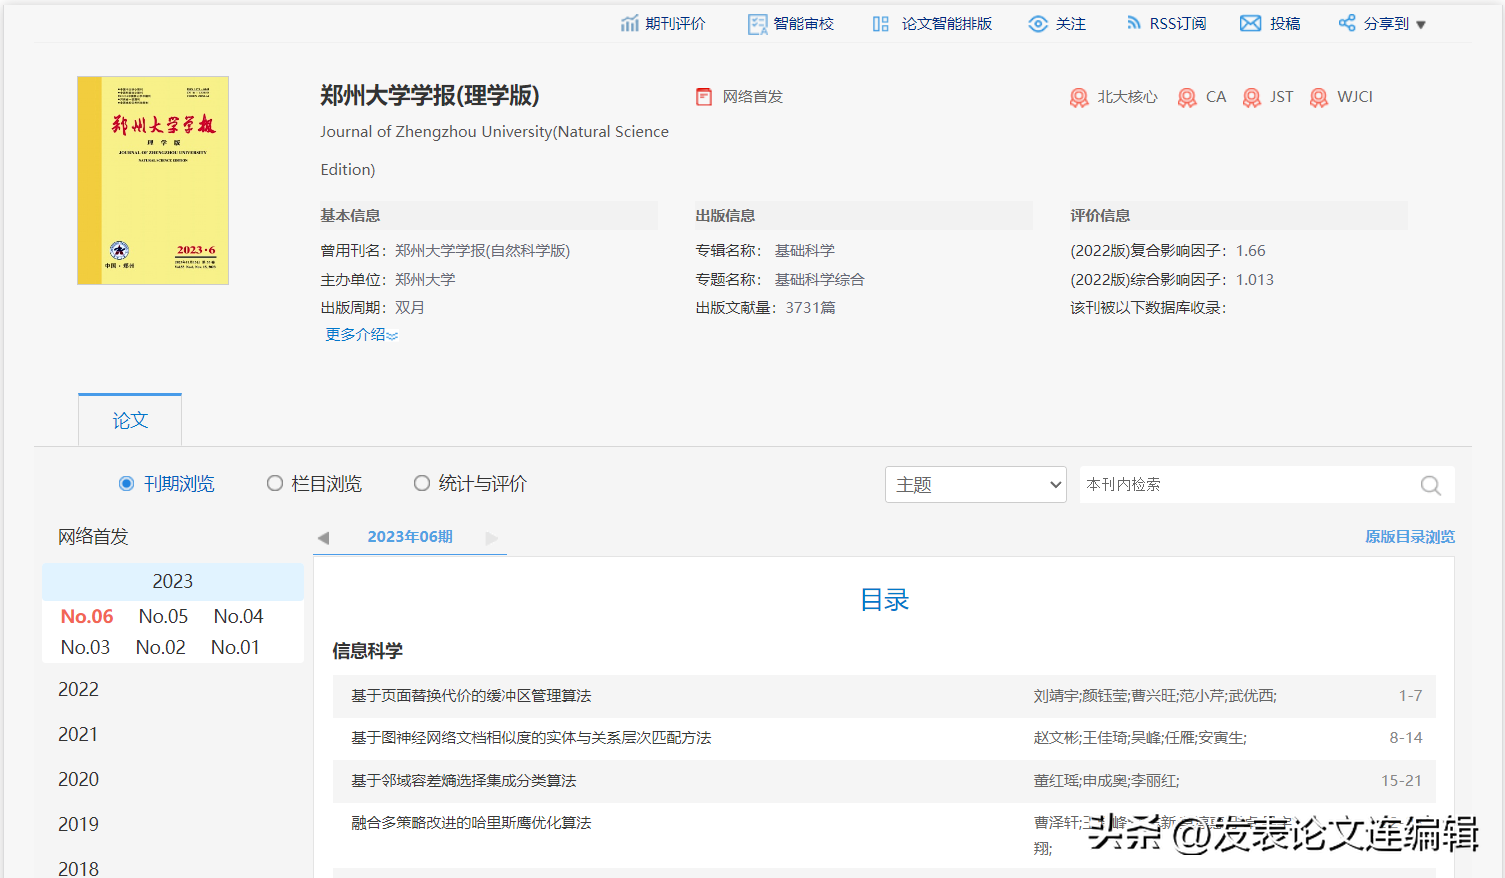Expand 更多介绍 details
The width and height of the screenshot is (1505, 878).
tap(361, 335)
